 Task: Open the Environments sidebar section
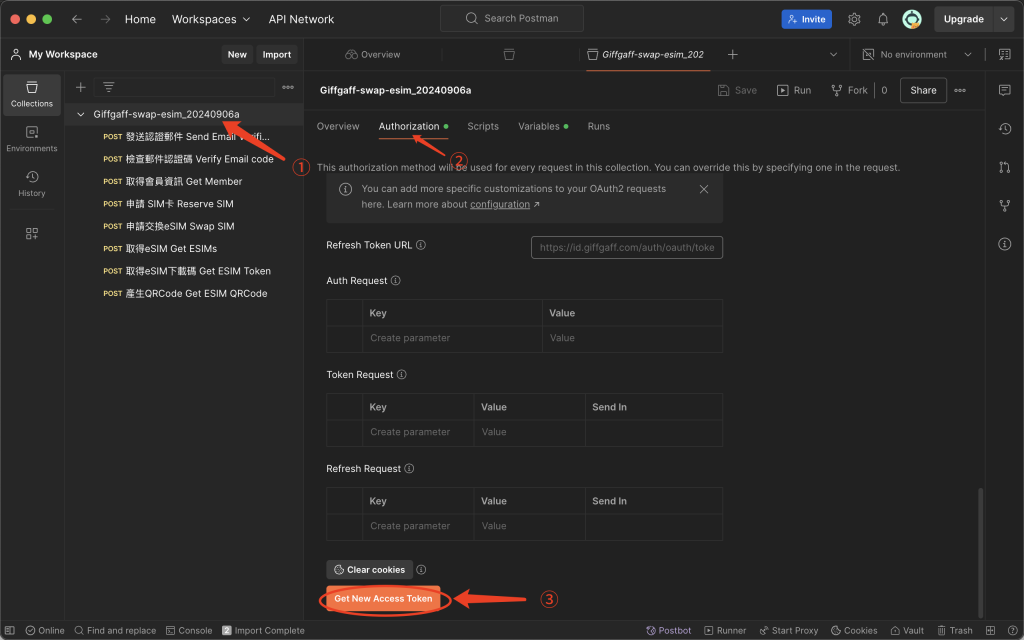point(32,139)
